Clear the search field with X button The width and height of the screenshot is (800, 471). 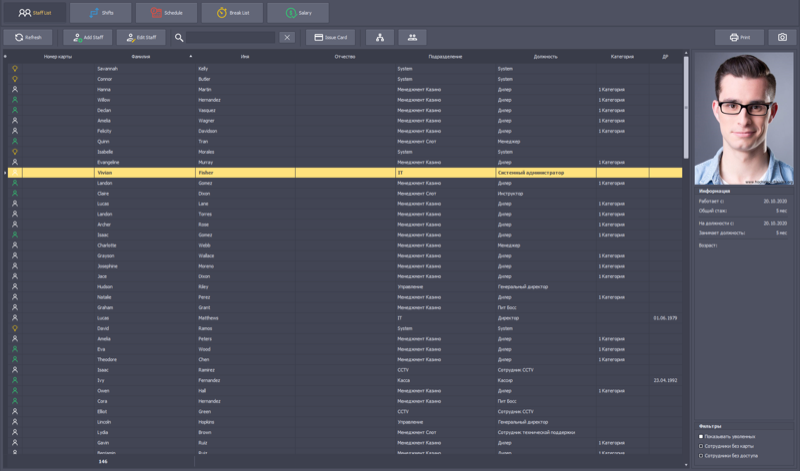(287, 37)
